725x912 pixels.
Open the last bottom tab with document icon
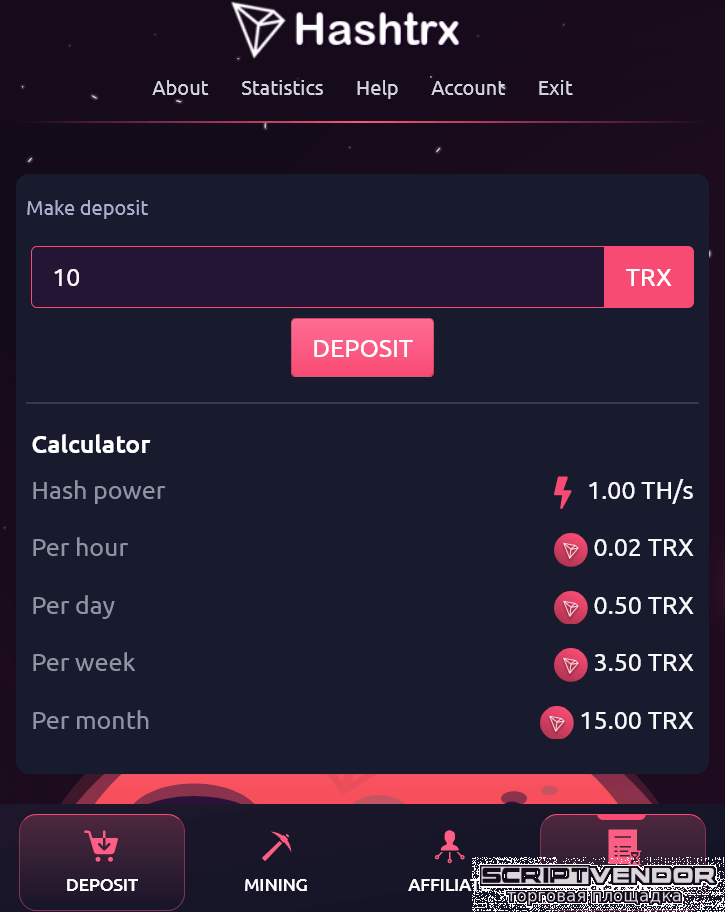point(623,838)
